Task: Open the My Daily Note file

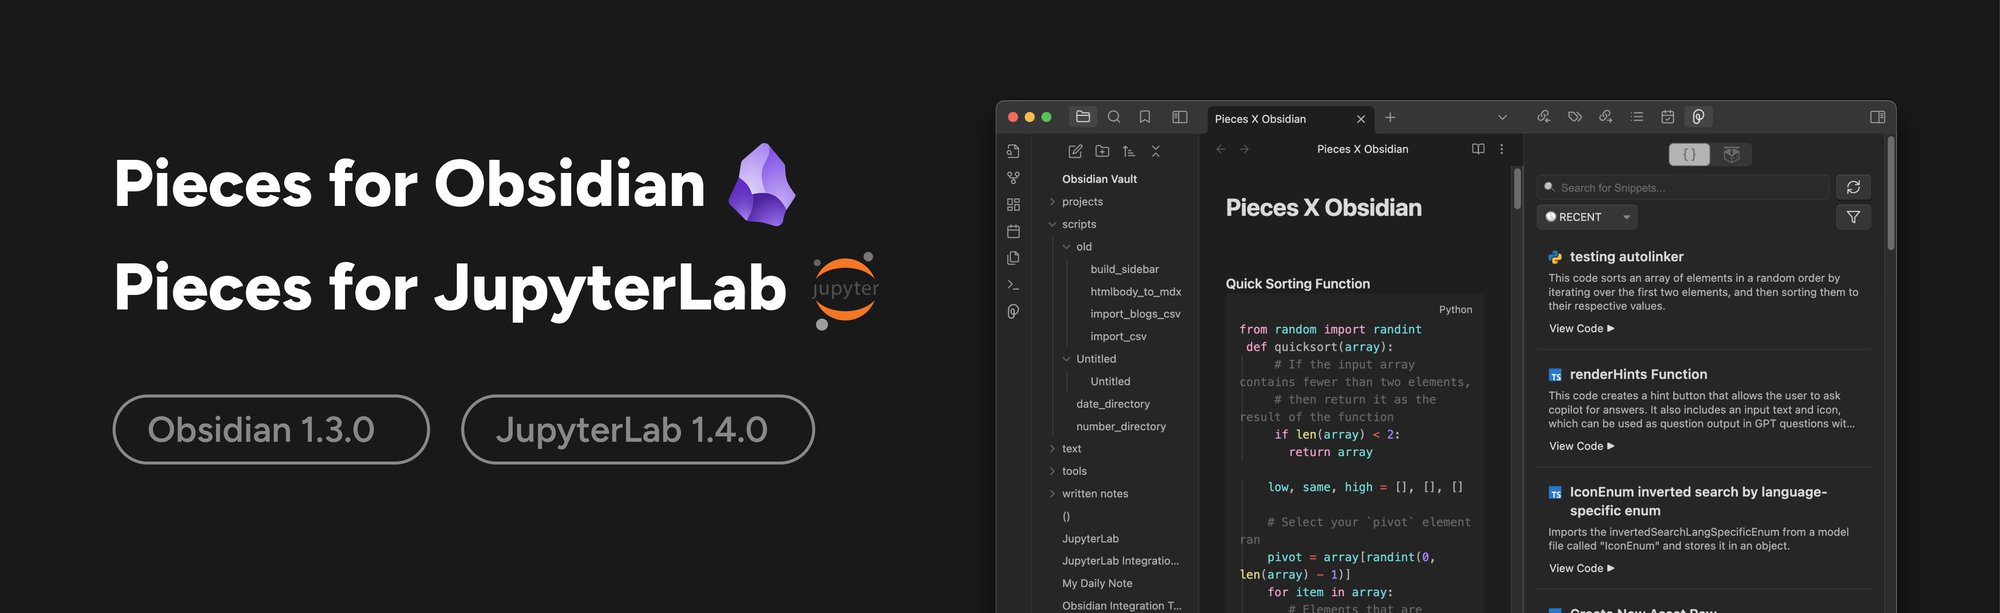Action: coord(1097,584)
